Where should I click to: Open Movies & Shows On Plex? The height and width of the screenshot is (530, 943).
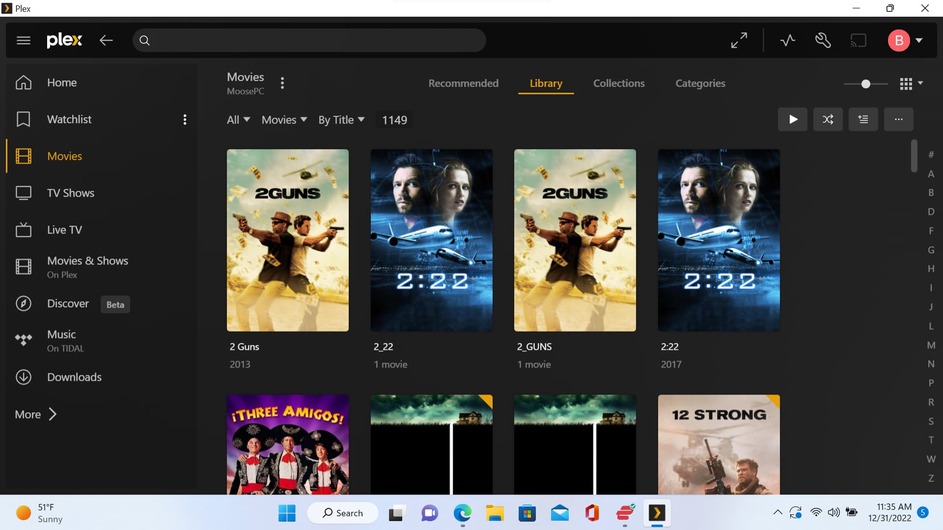pyautogui.click(x=87, y=267)
